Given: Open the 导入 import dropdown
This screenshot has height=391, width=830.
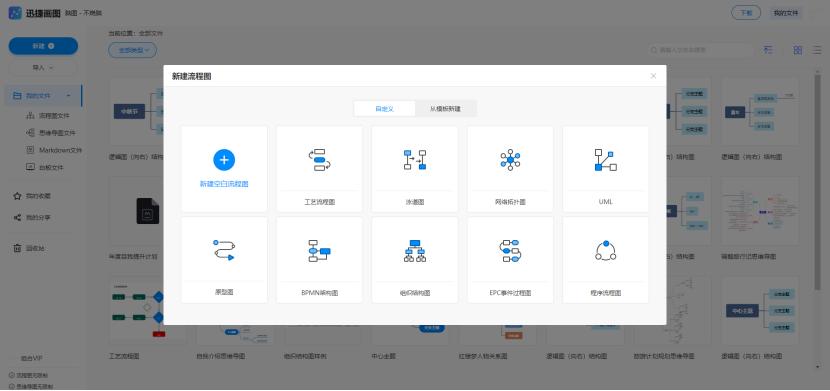Looking at the screenshot, I should click(x=43, y=68).
